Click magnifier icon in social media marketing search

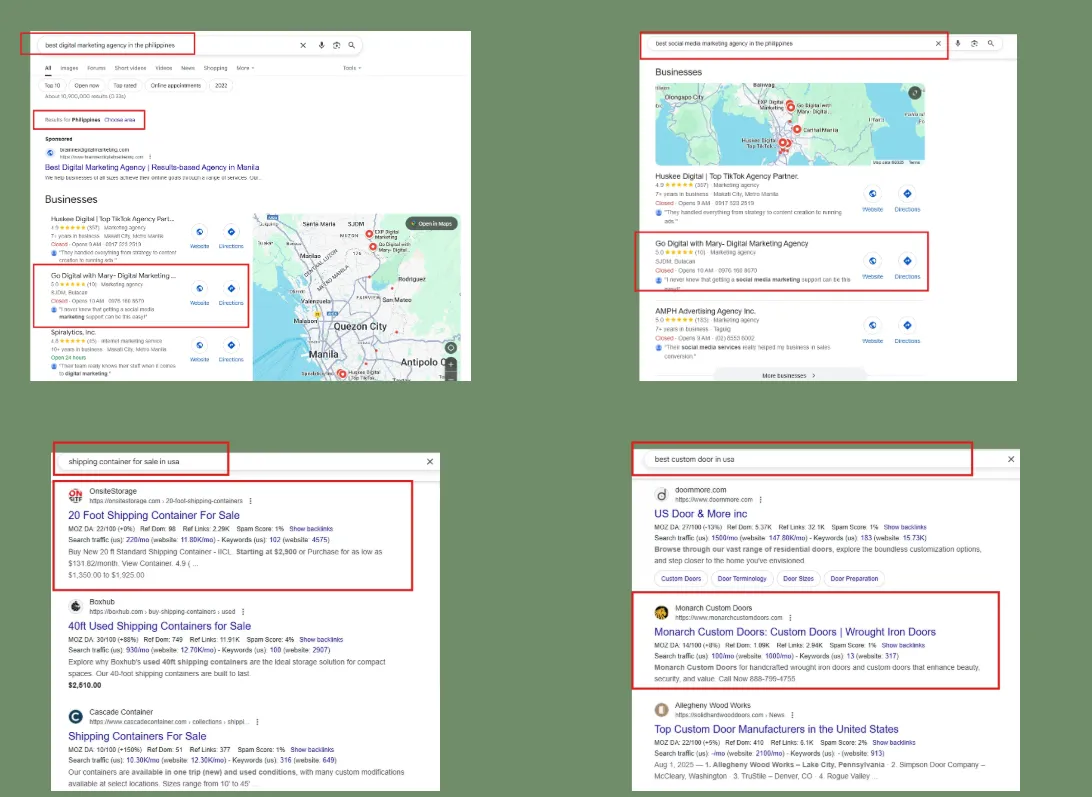tap(990, 43)
